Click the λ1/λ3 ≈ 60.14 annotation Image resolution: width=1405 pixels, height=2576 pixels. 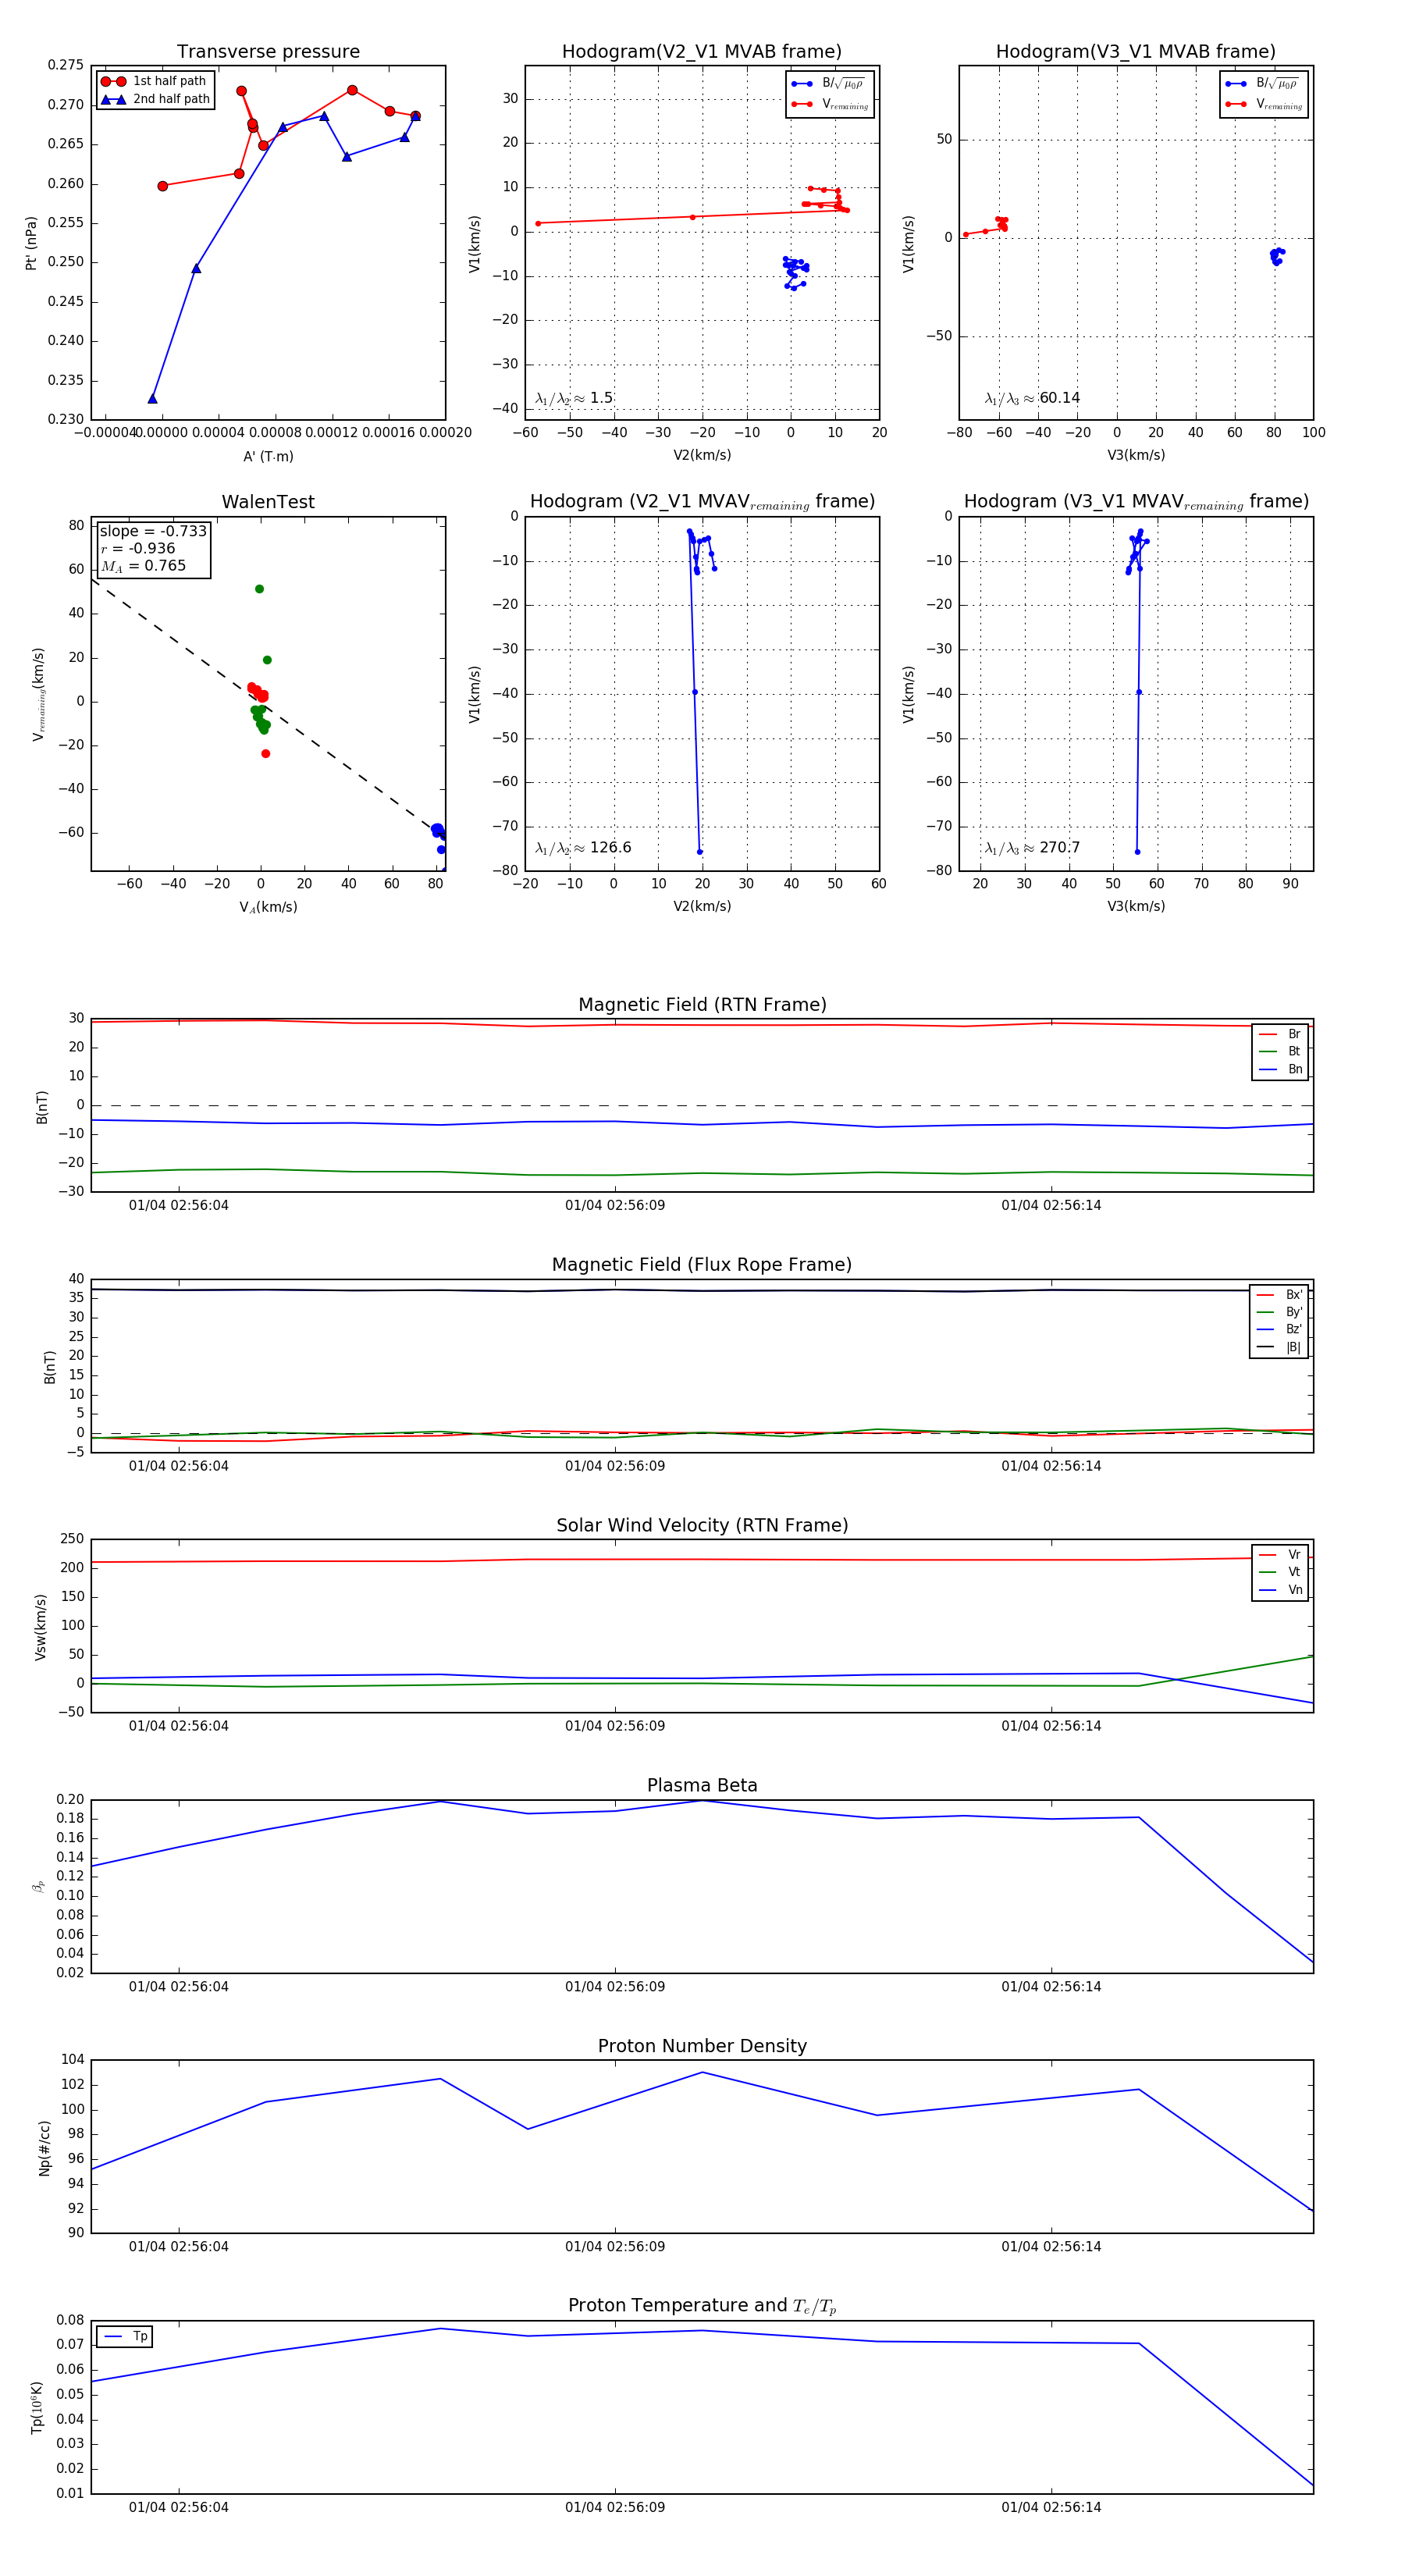(1032, 398)
